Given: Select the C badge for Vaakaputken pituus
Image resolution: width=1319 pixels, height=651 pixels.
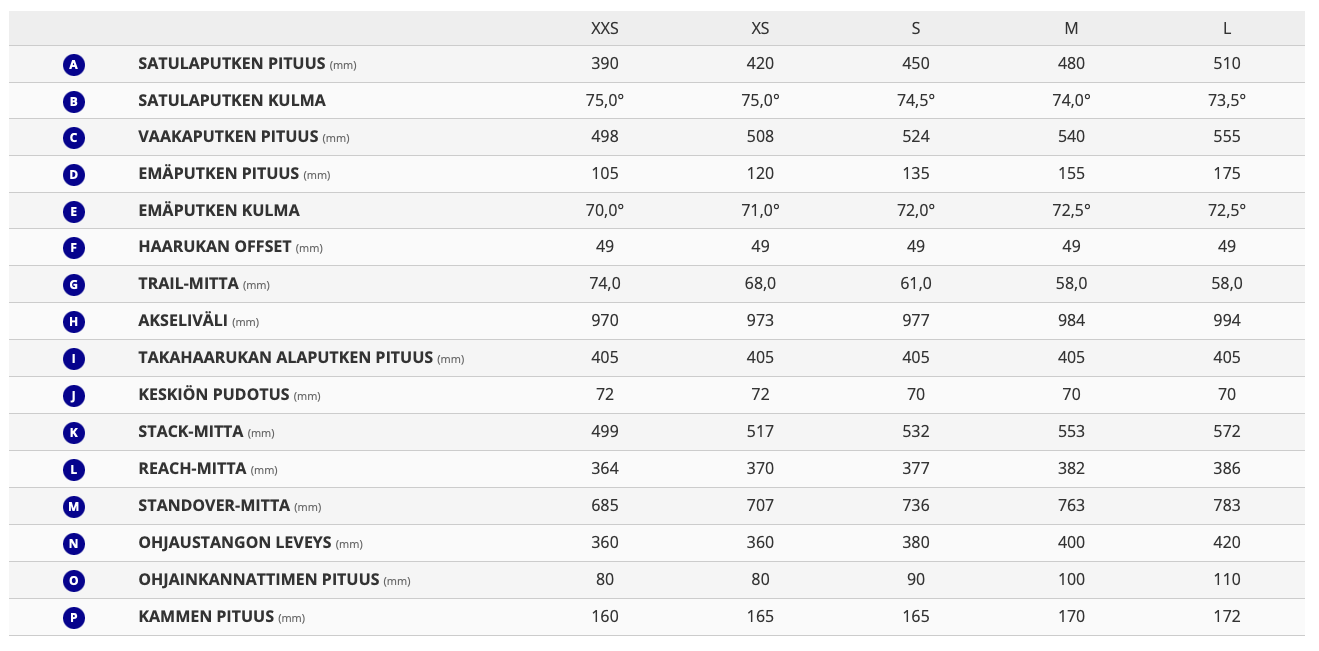Looking at the screenshot, I should [x=73, y=138].
